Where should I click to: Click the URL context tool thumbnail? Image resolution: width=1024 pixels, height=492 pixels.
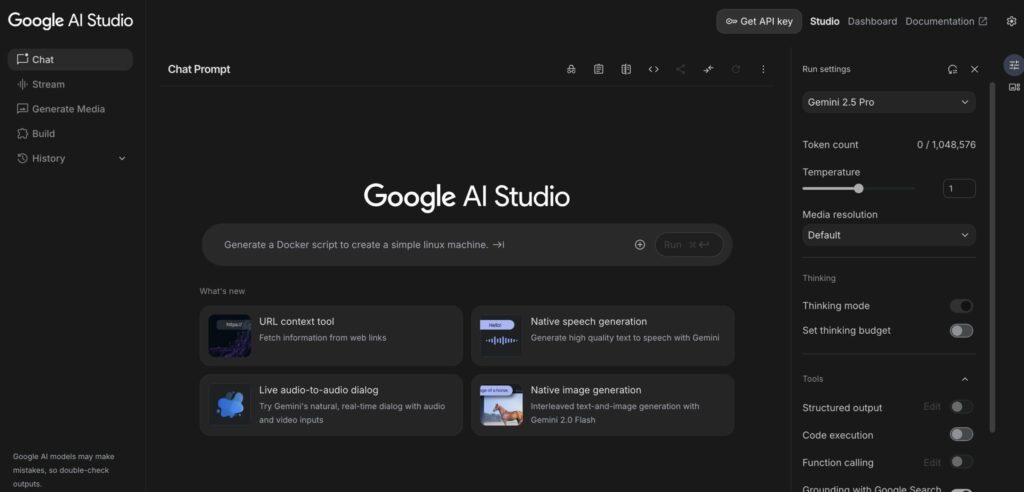point(229,336)
